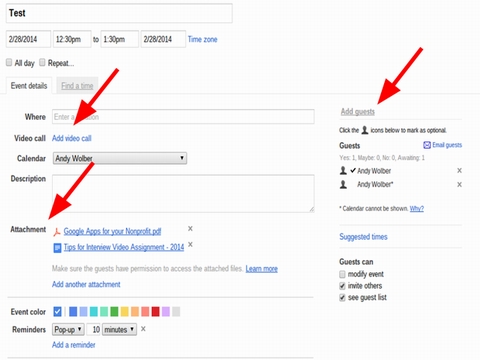Click Learn more about attachment permissions
Screen dimensions: 480x360
(x=262, y=269)
